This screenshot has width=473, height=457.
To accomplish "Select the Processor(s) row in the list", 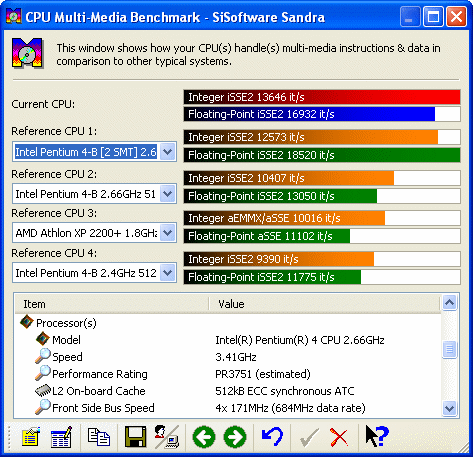I will pyautogui.click(x=66, y=323).
